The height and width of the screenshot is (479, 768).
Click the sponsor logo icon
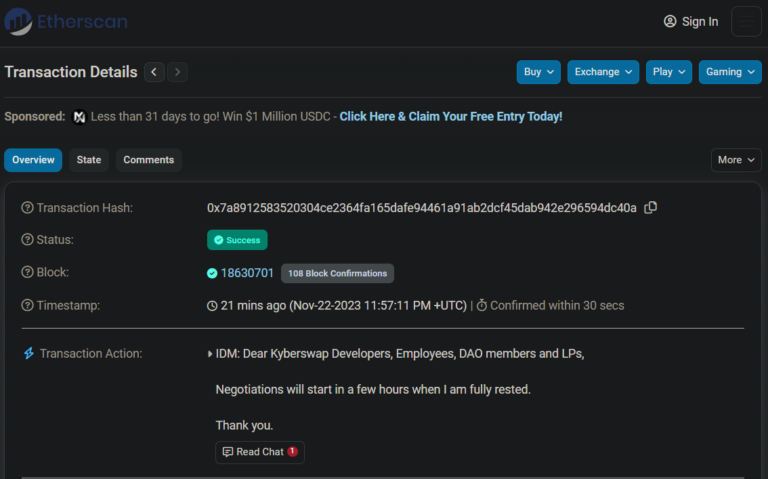coord(79,117)
